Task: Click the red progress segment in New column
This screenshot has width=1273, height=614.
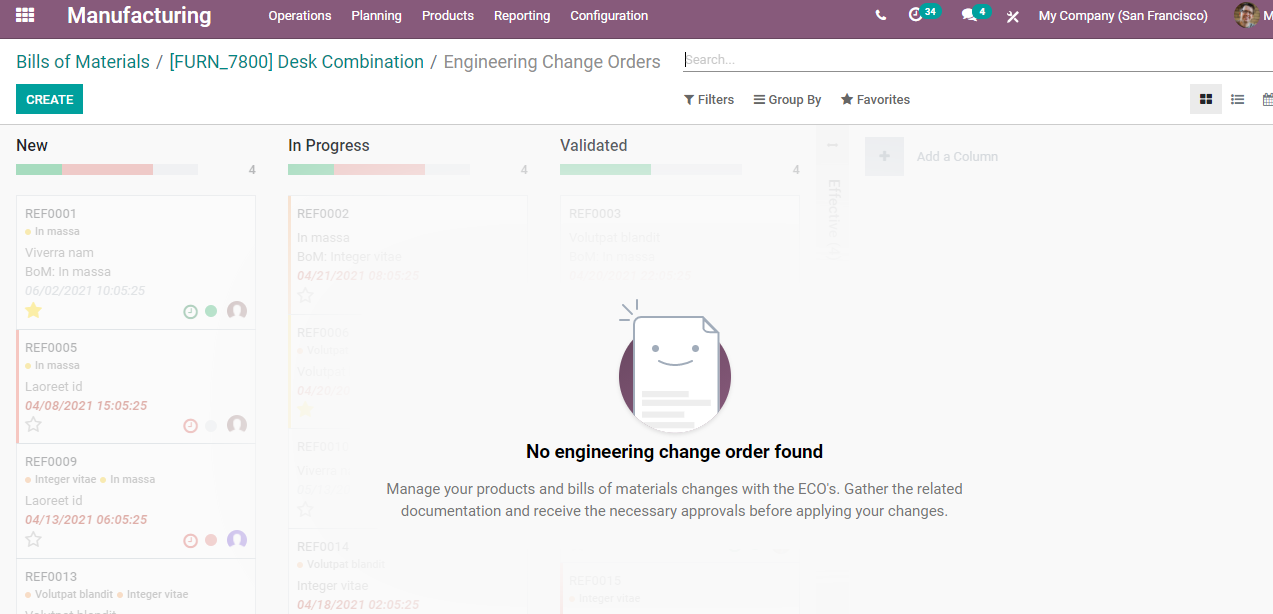Action: [x=107, y=169]
